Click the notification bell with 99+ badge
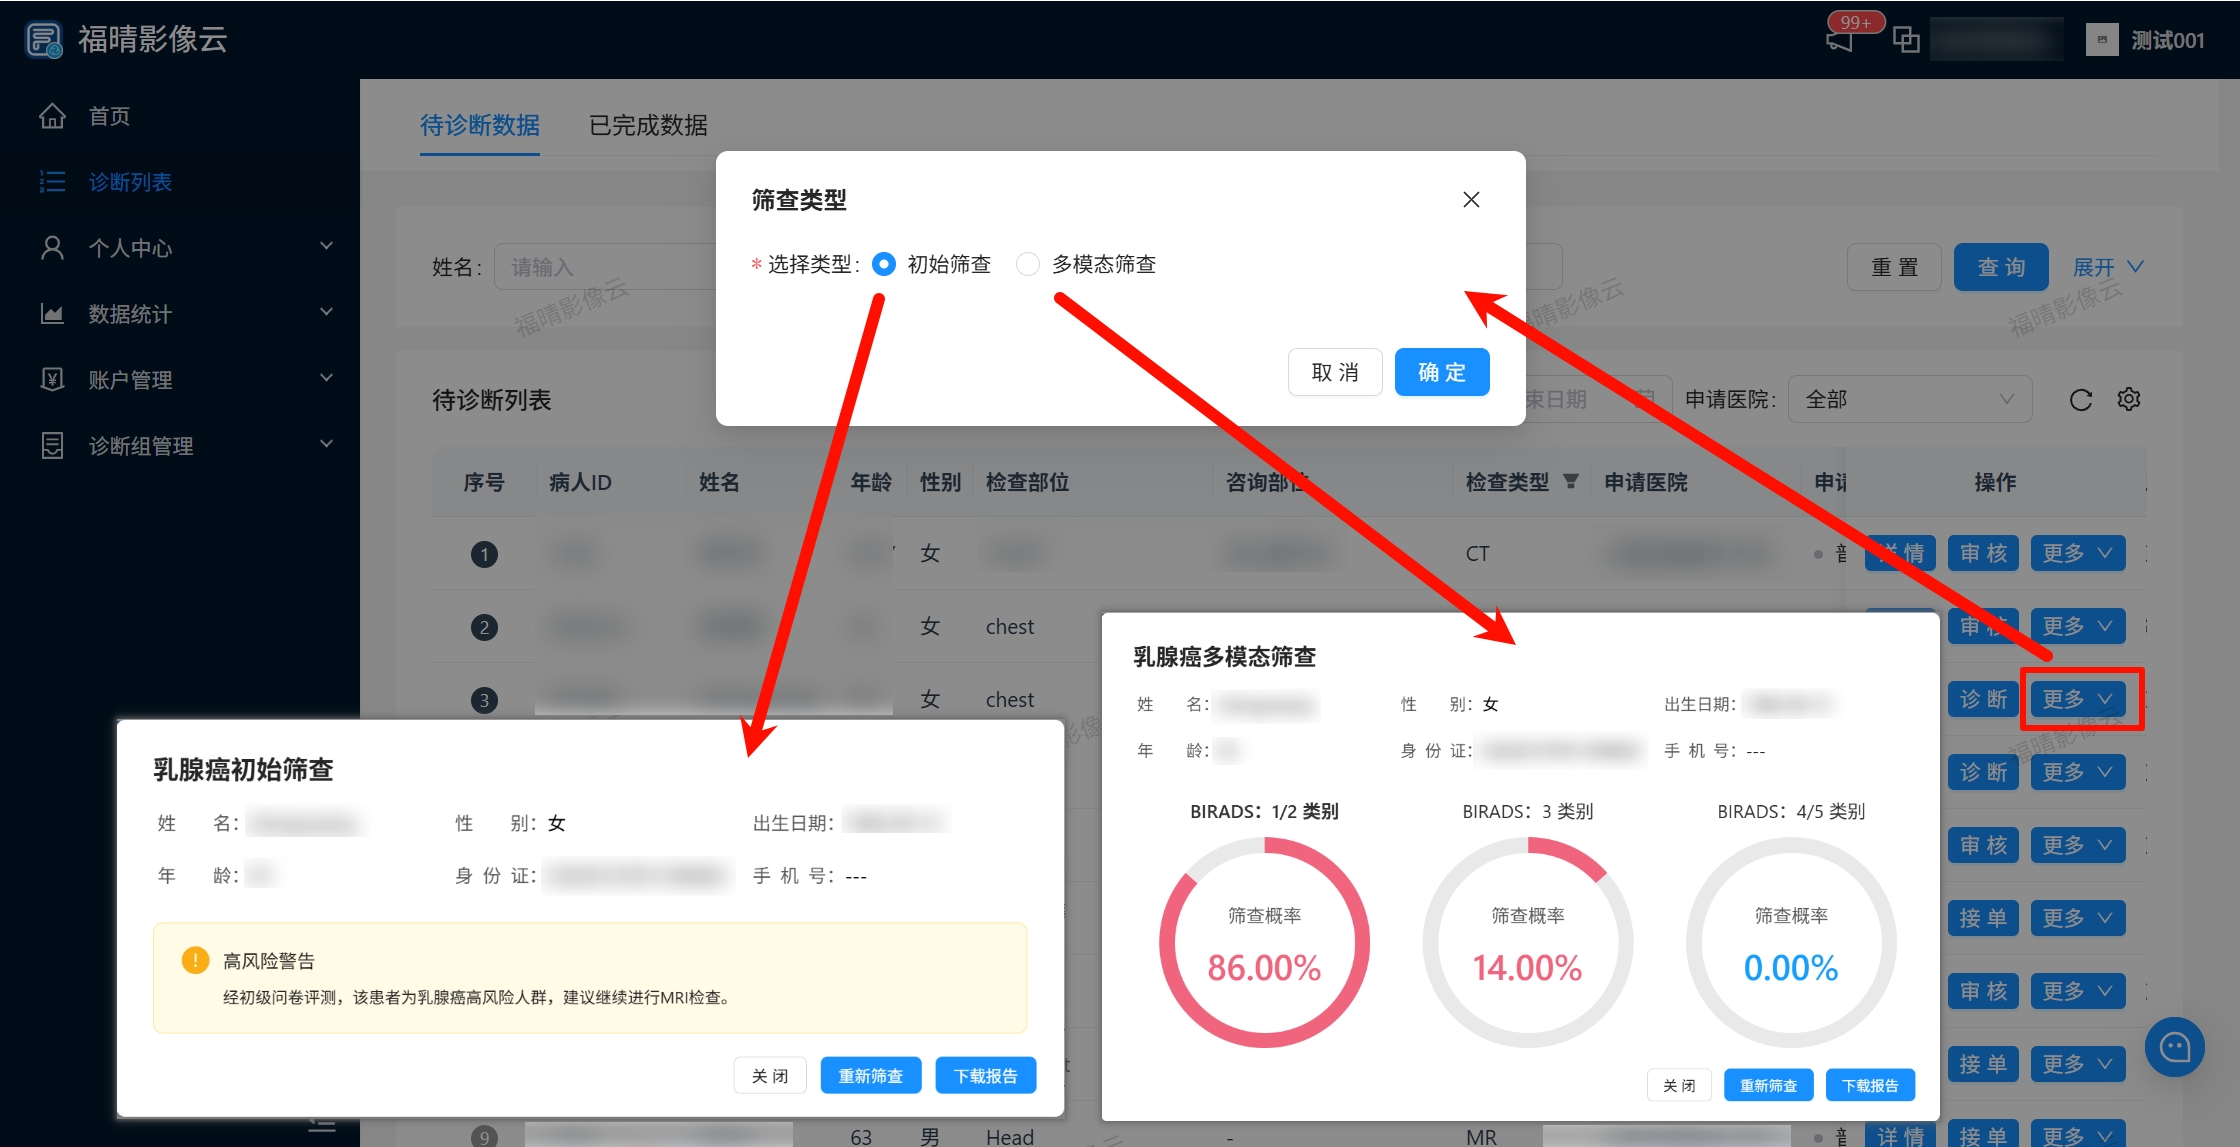 pos(1840,40)
